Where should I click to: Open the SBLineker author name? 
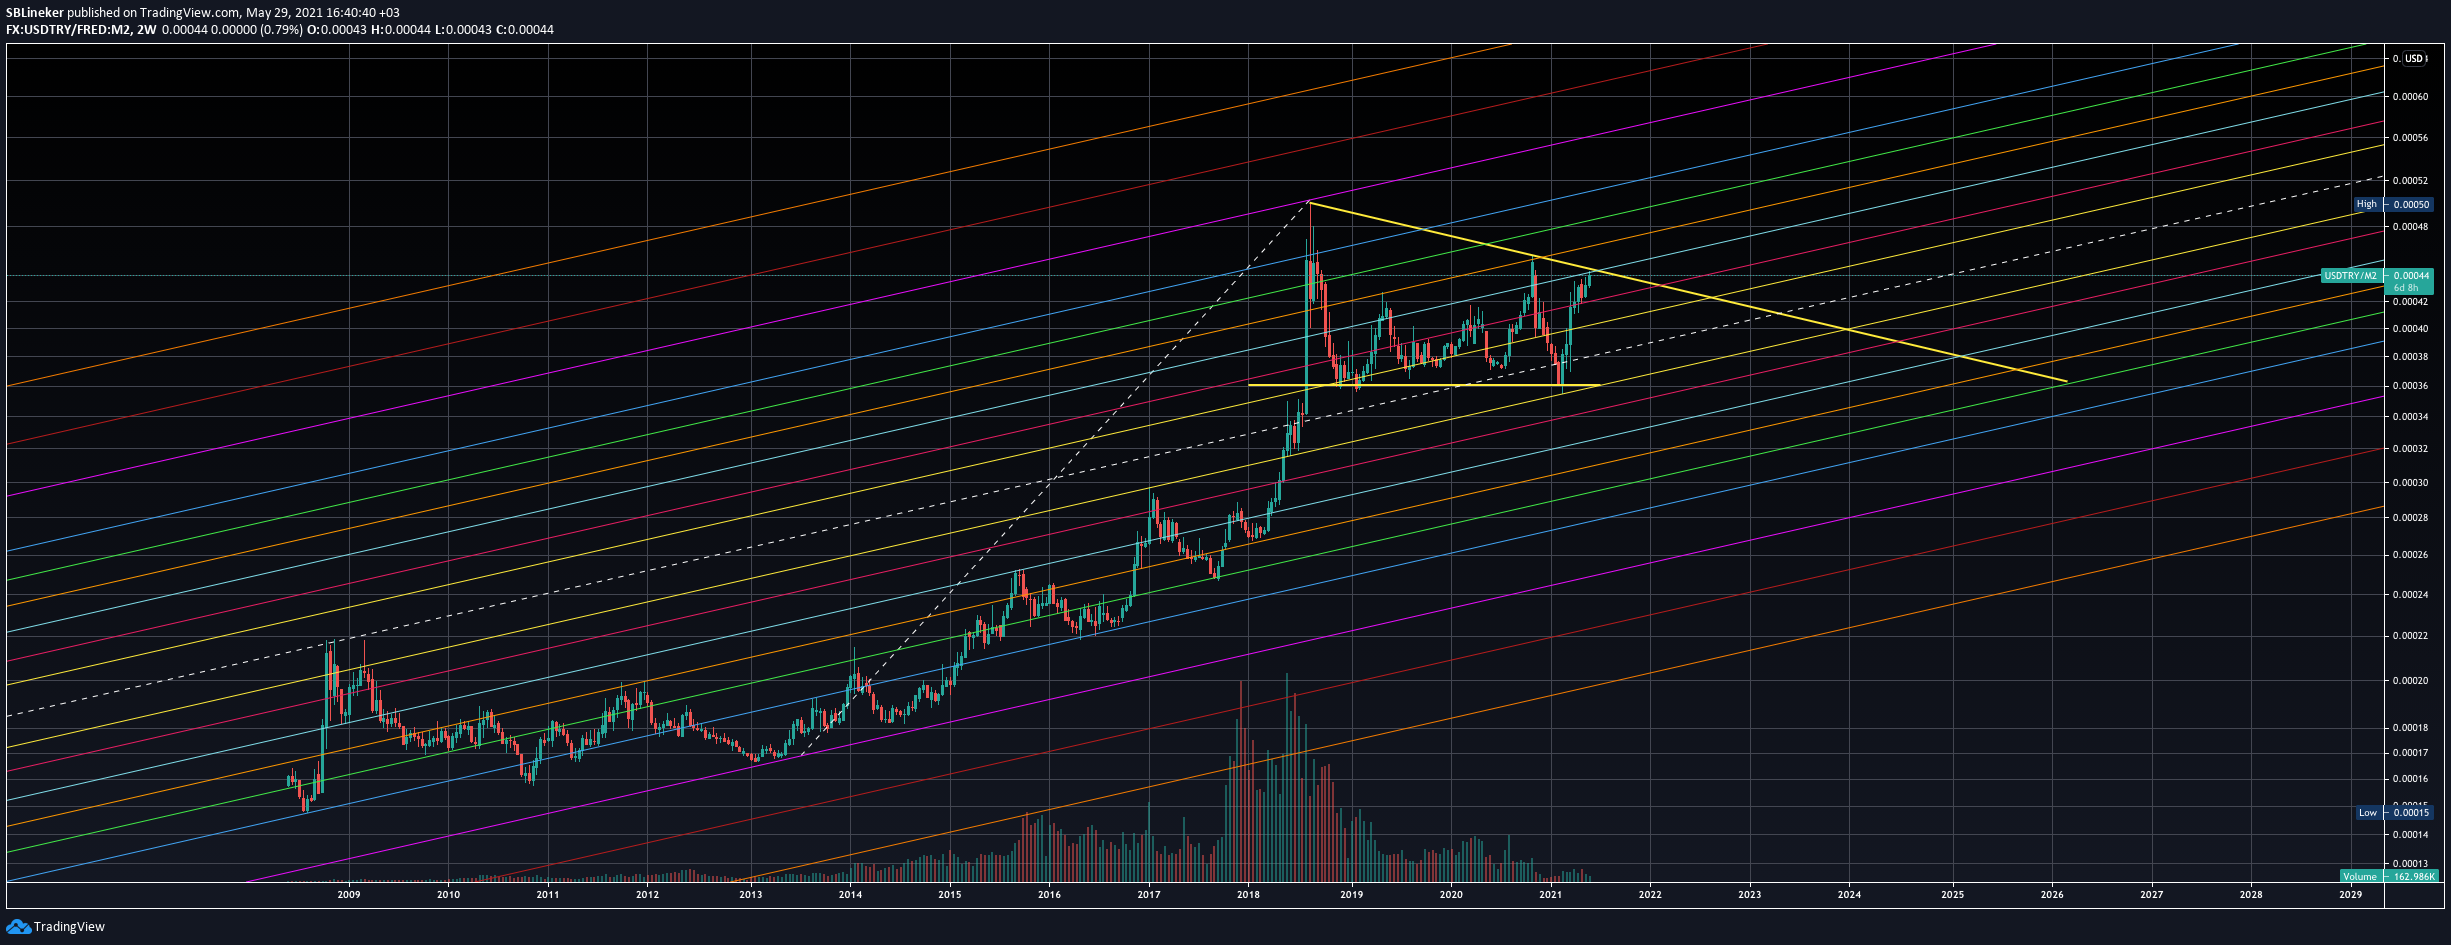click(x=35, y=13)
